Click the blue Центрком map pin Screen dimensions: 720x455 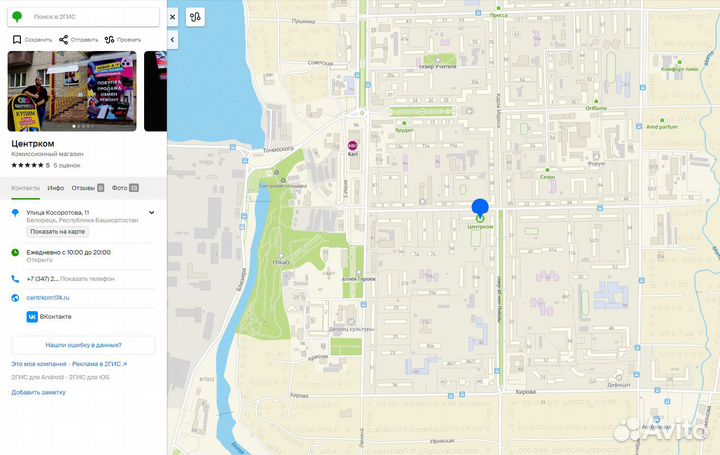click(x=480, y=206)
